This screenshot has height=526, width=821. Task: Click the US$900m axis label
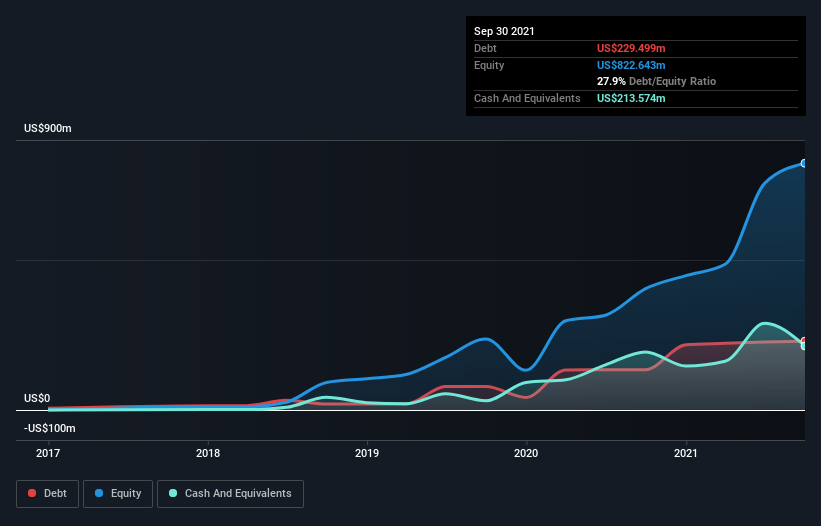click(48, 128)
